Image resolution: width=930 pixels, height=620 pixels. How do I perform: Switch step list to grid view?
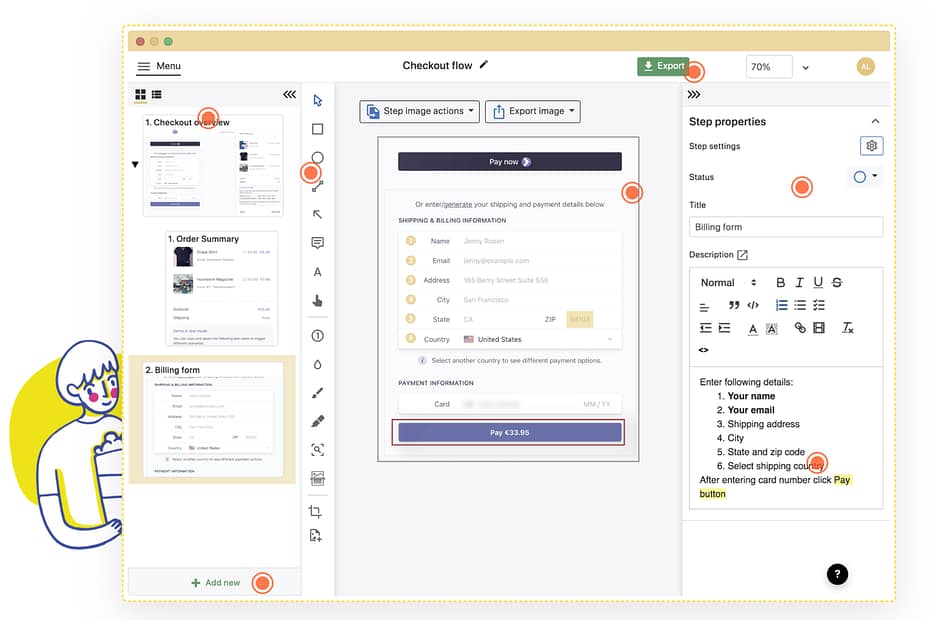pos(141,94)
